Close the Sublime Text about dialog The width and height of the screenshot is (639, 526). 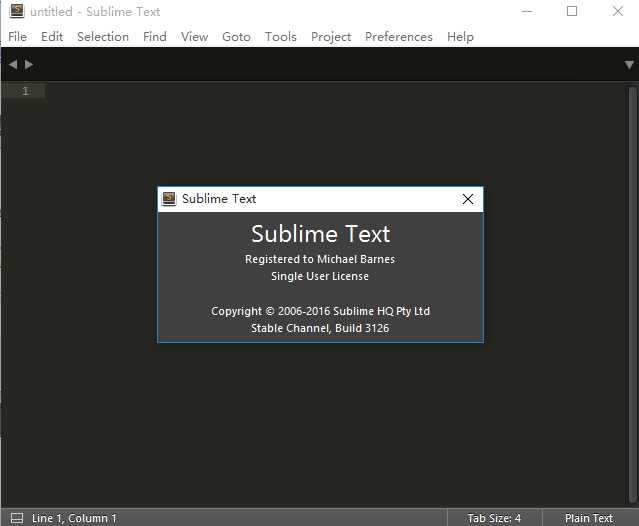click(468, 199)
